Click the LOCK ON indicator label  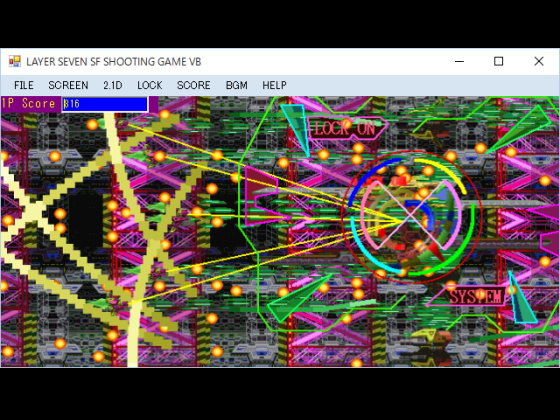345,128
